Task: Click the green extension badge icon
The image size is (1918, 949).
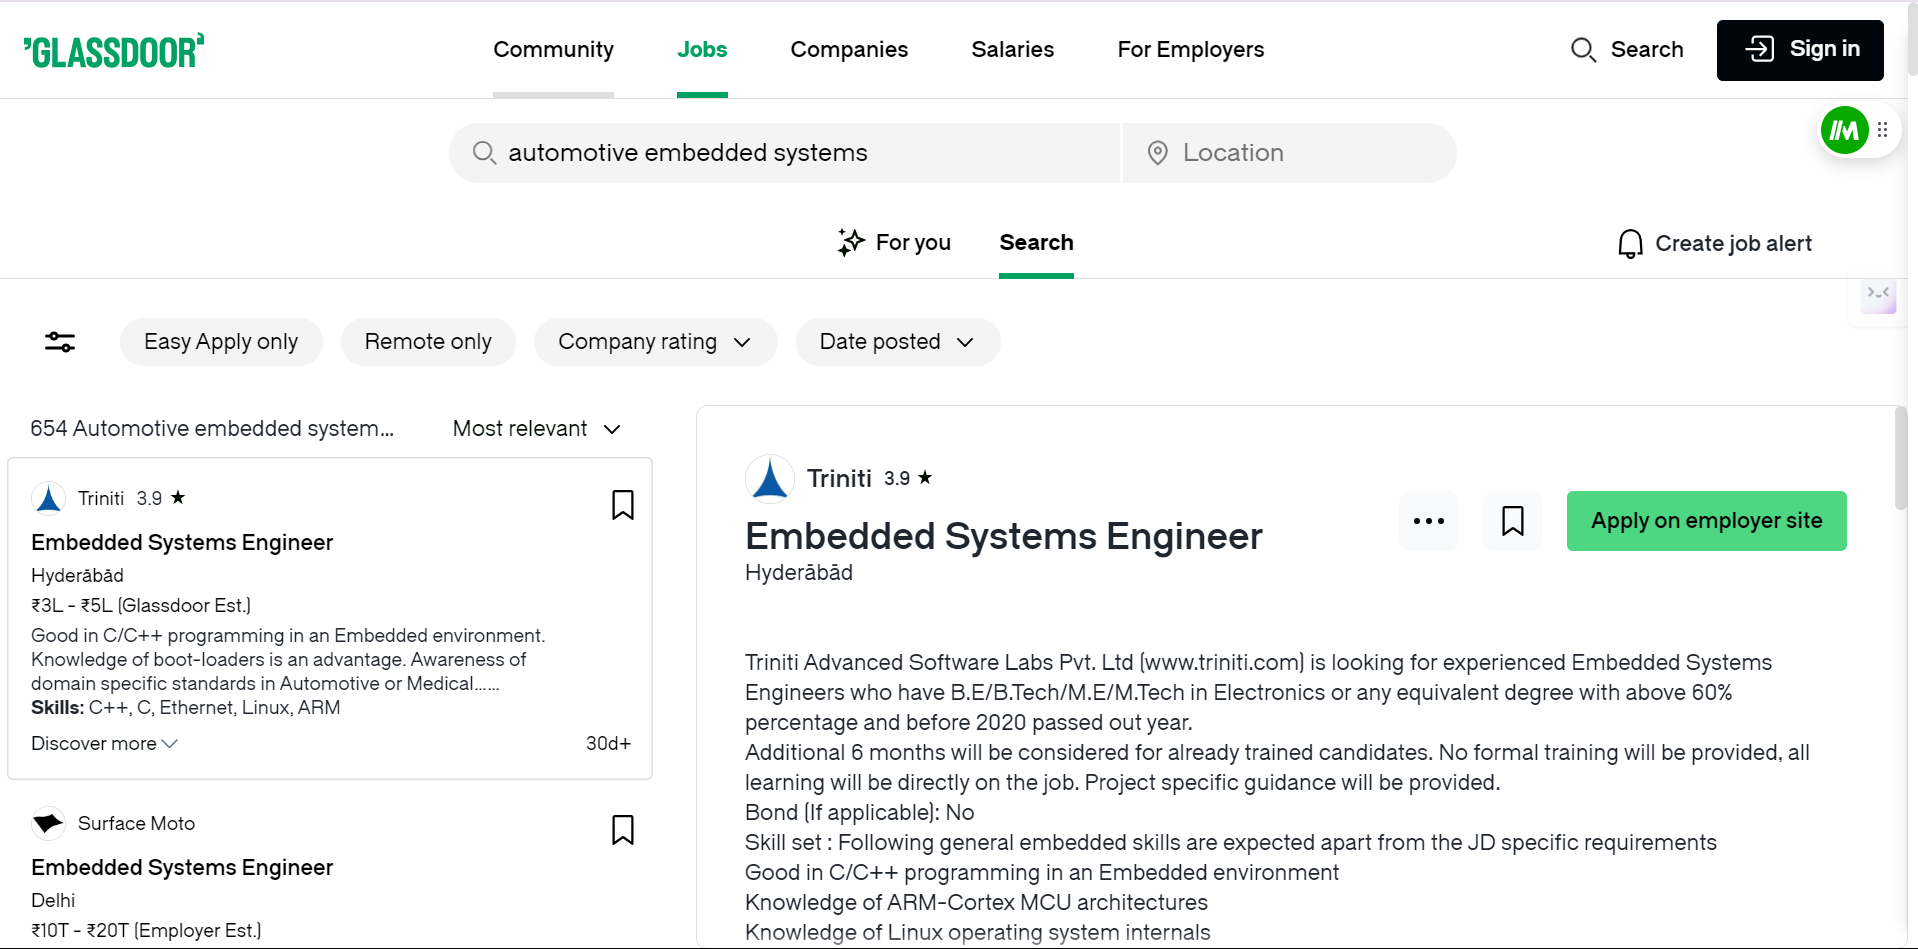Action: coord(1844,130)
